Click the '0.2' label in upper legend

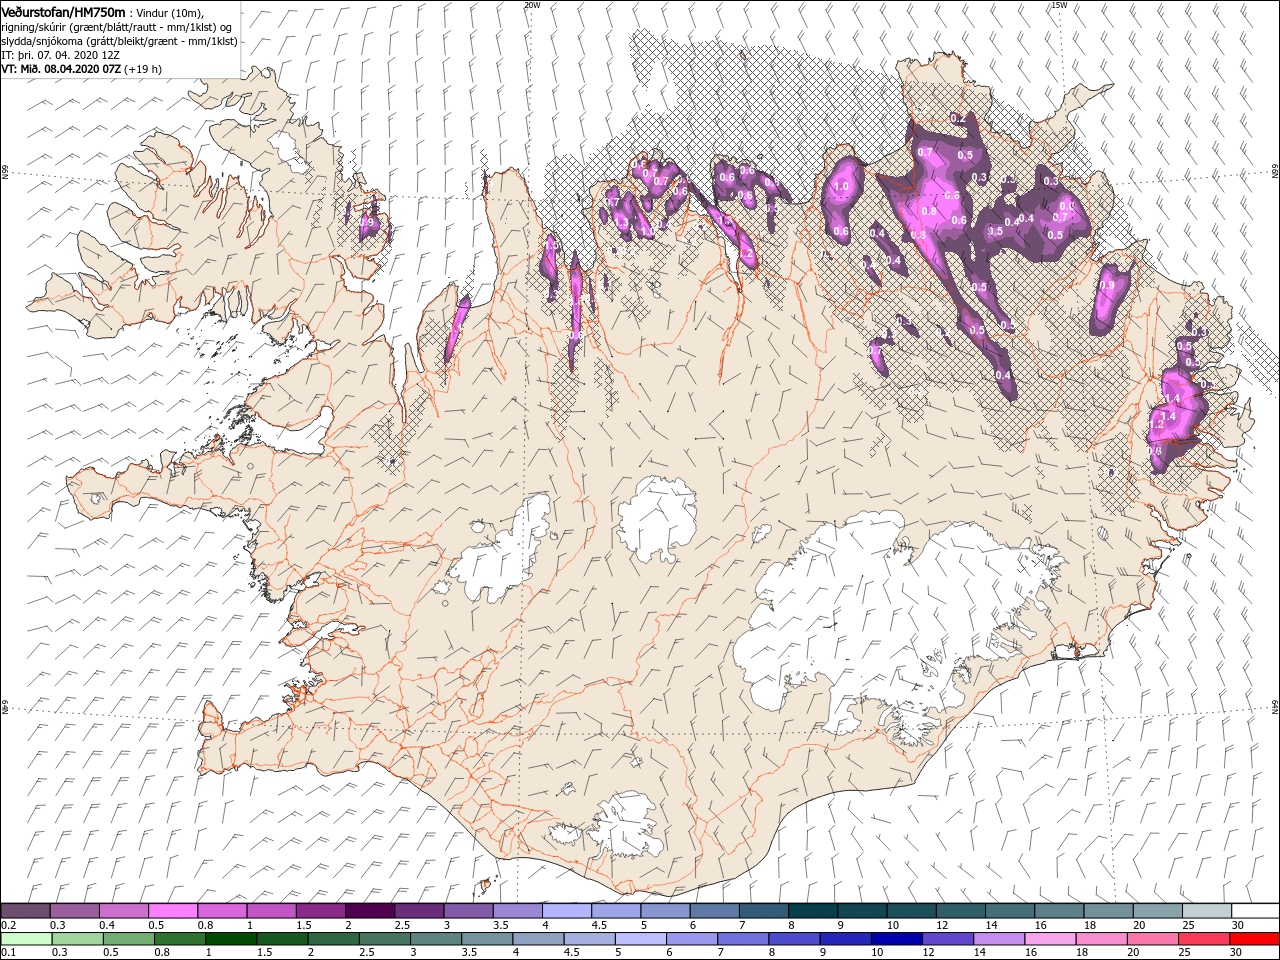pos(9,925)
